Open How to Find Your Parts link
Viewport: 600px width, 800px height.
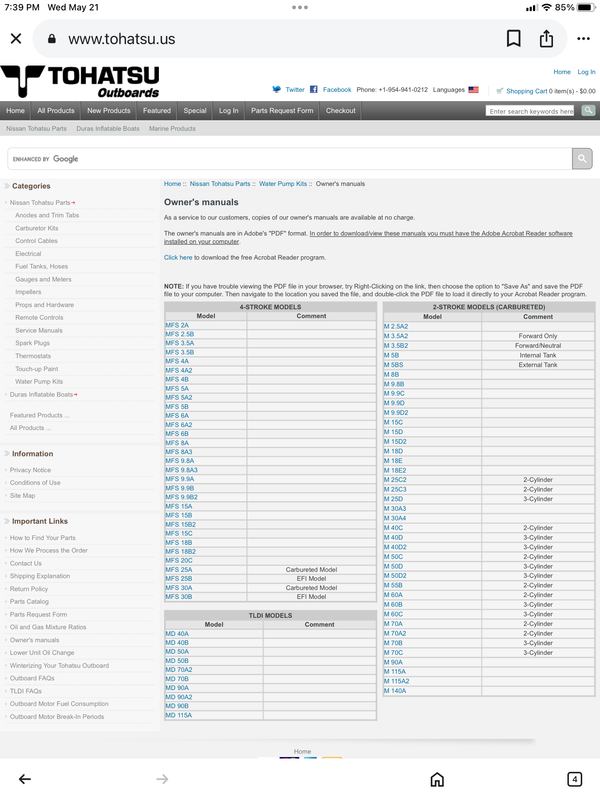coord(42,538)
